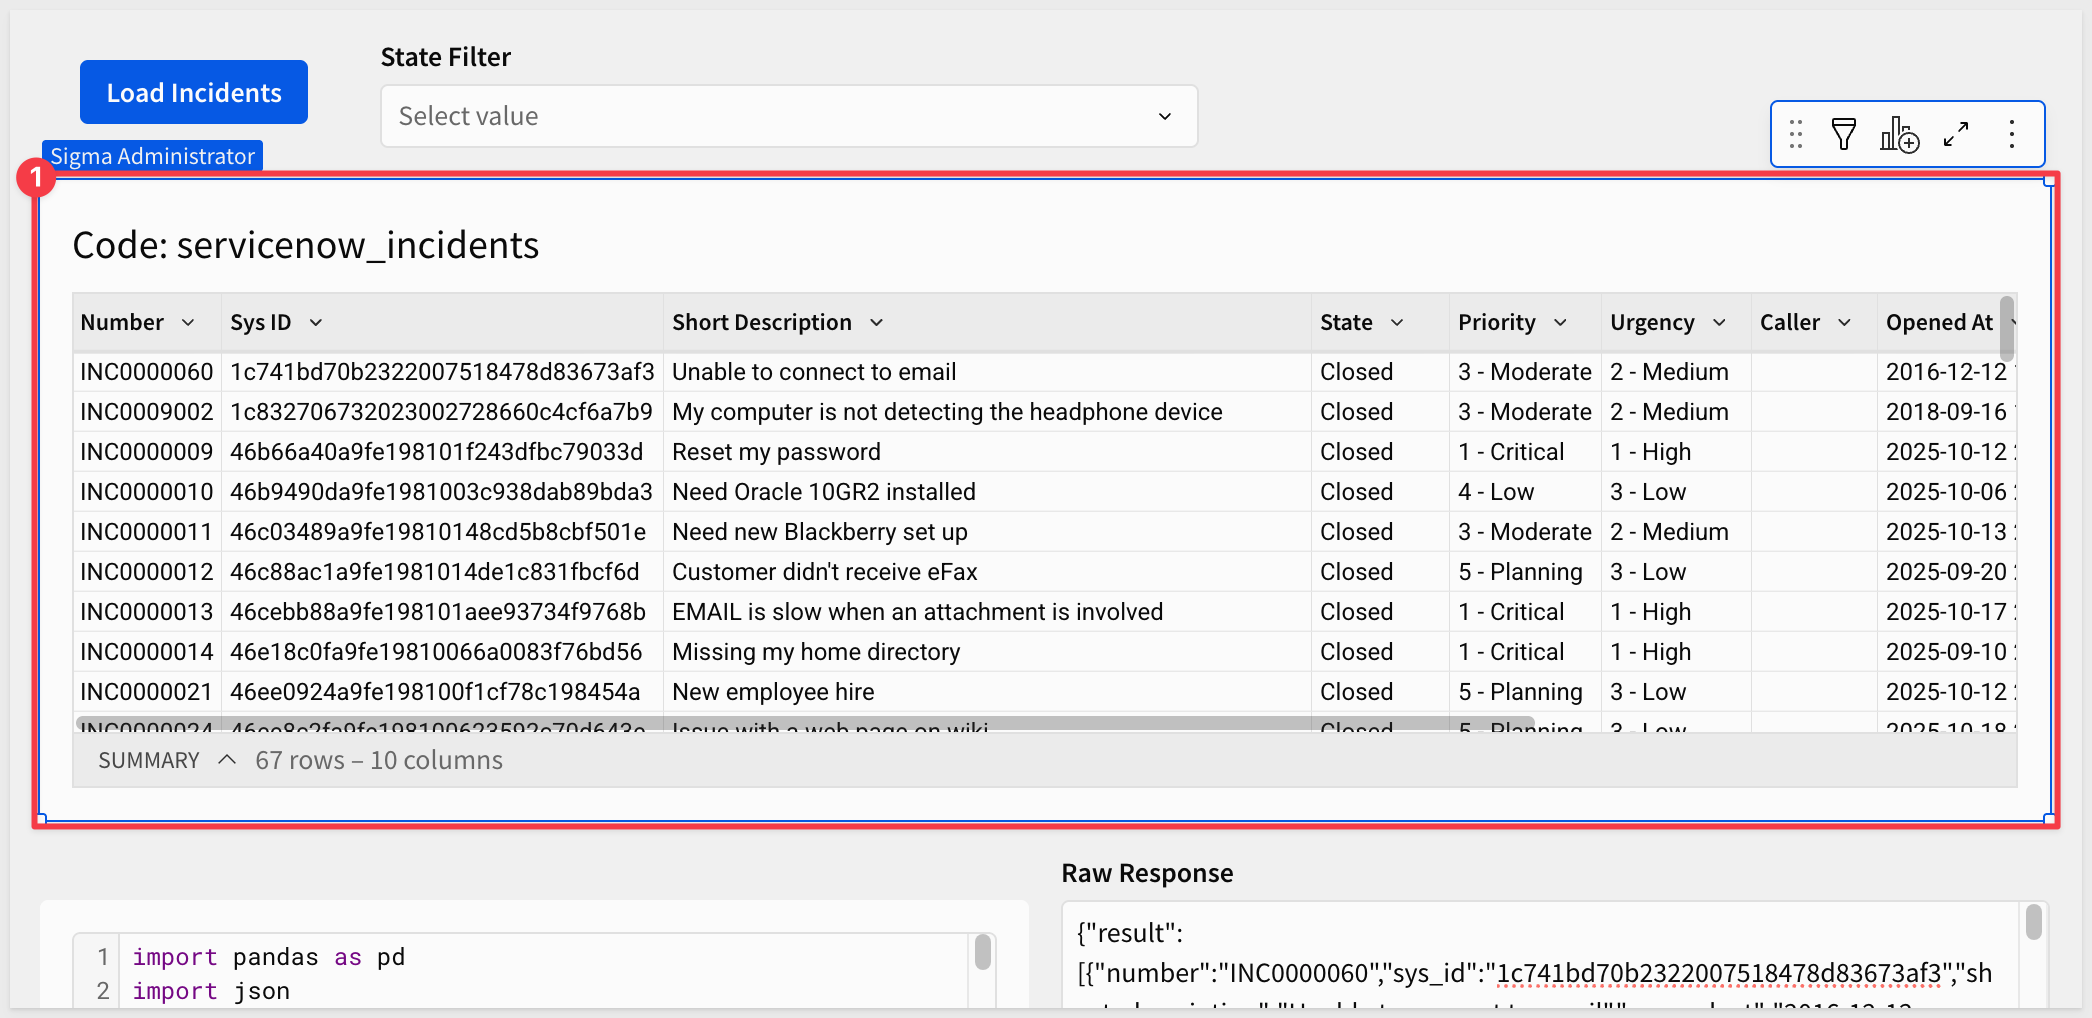Open the Number column menu
This screenshot has width=2092, height=1018.
point(188,322)
